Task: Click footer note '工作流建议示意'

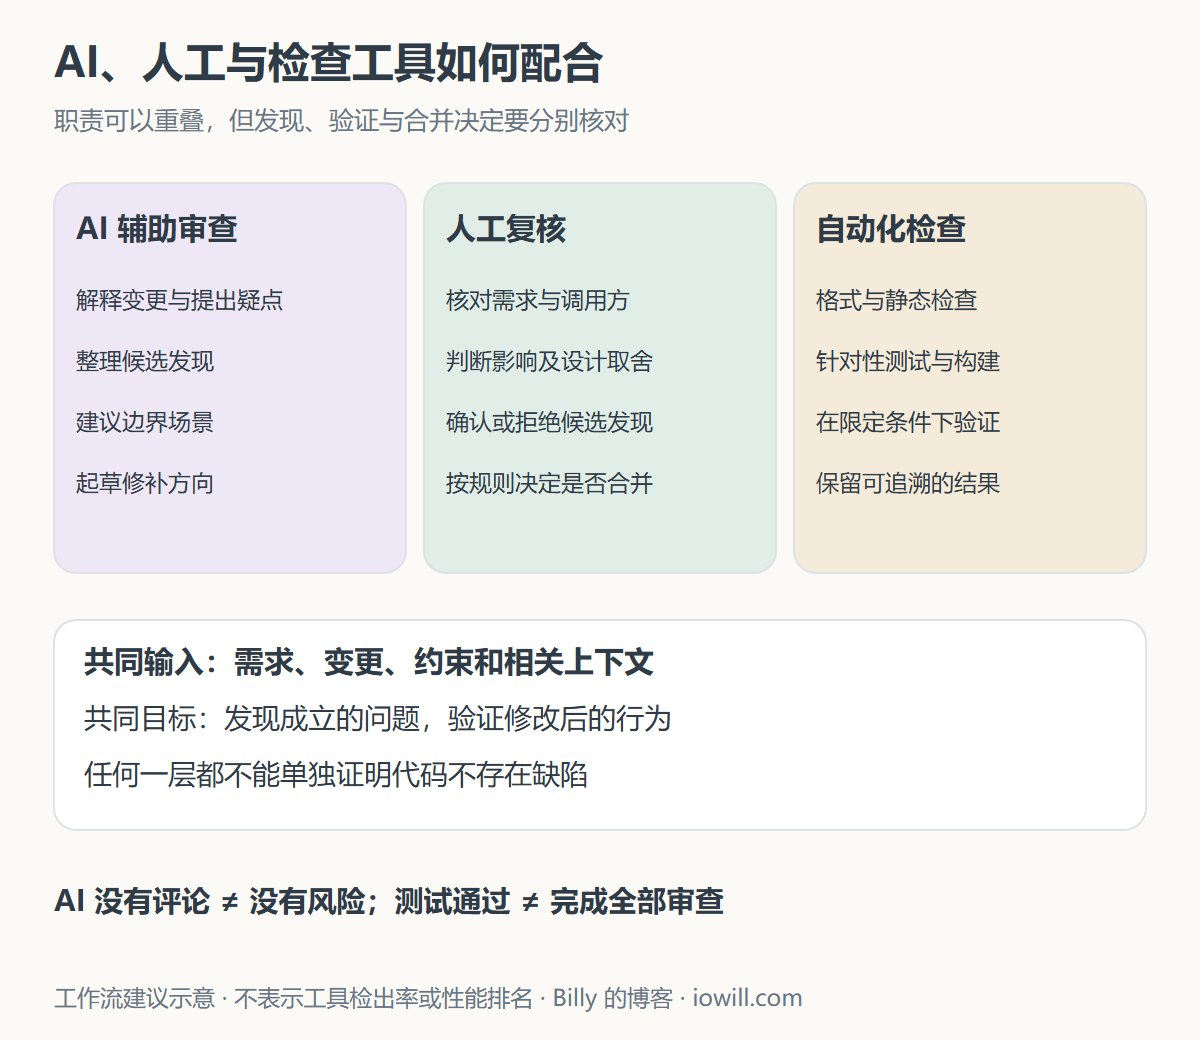Action: point(134,998)
